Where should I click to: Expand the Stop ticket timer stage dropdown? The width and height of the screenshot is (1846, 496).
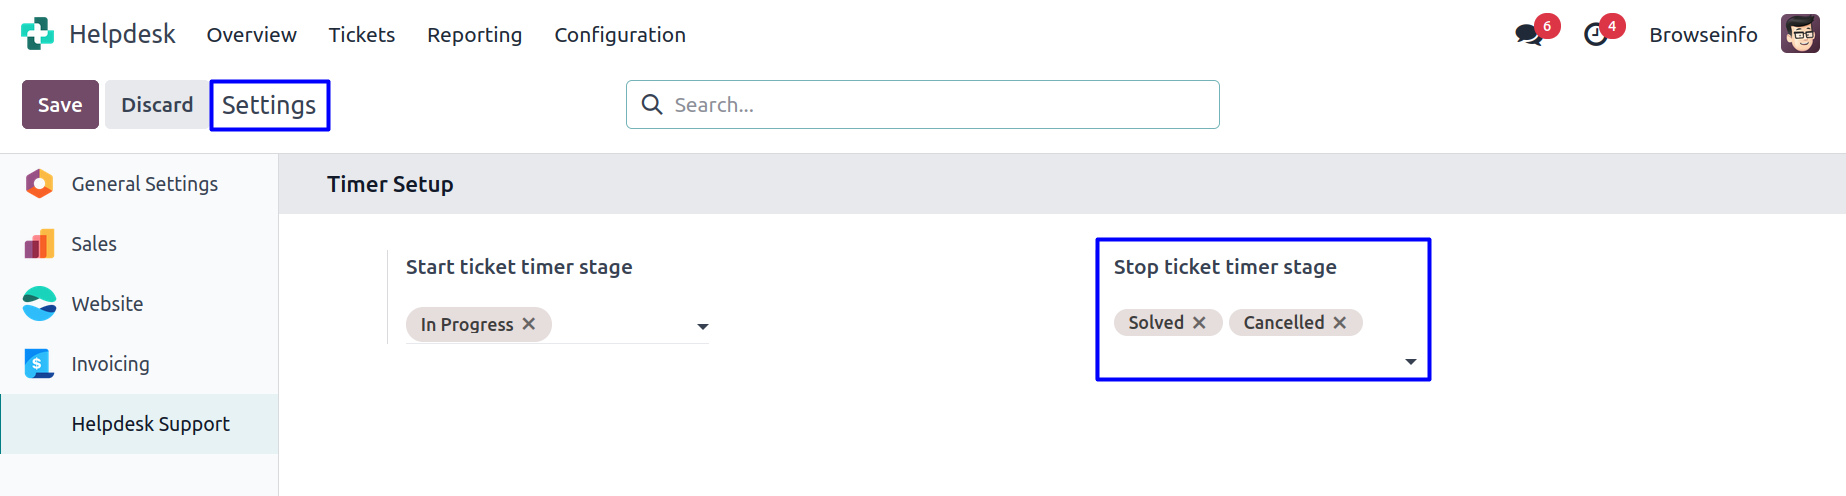point(1411,361)
